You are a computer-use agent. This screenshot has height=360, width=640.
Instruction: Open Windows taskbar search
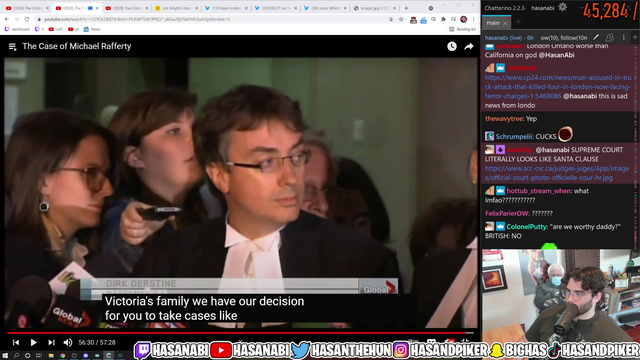pos(16,356)
